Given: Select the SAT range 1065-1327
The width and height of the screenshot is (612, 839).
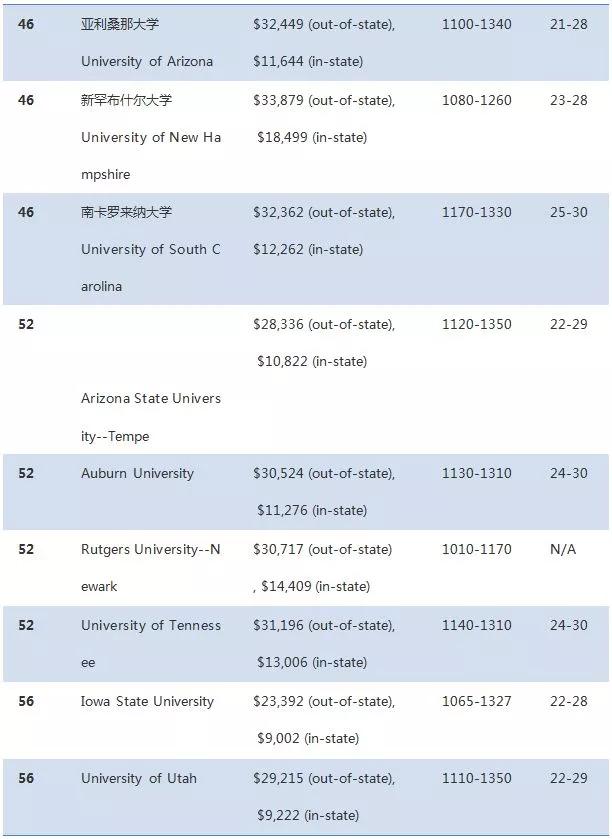Looking at the screenshot, I should tap(476, 701).
